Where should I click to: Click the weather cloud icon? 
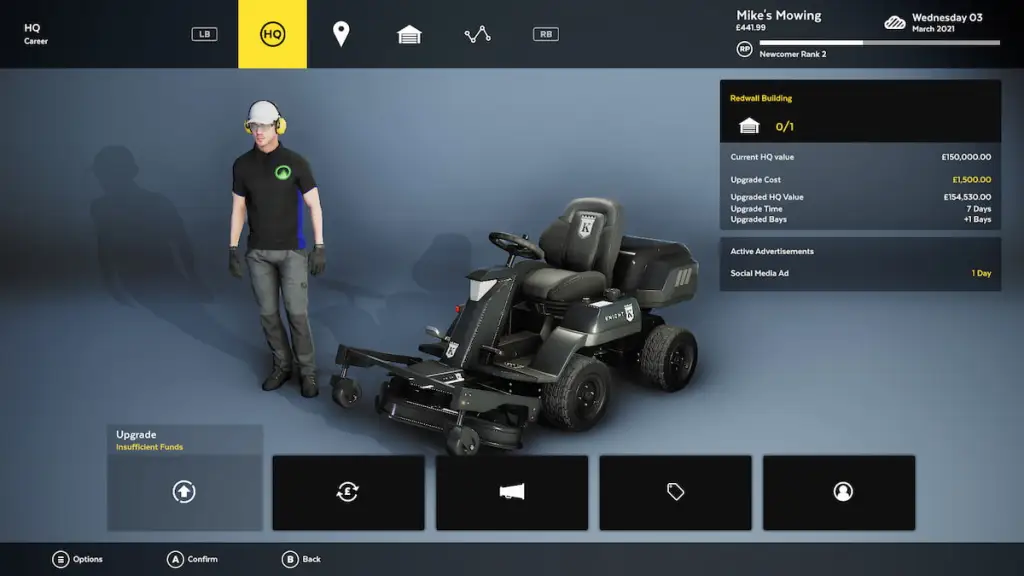coord(895,22)
